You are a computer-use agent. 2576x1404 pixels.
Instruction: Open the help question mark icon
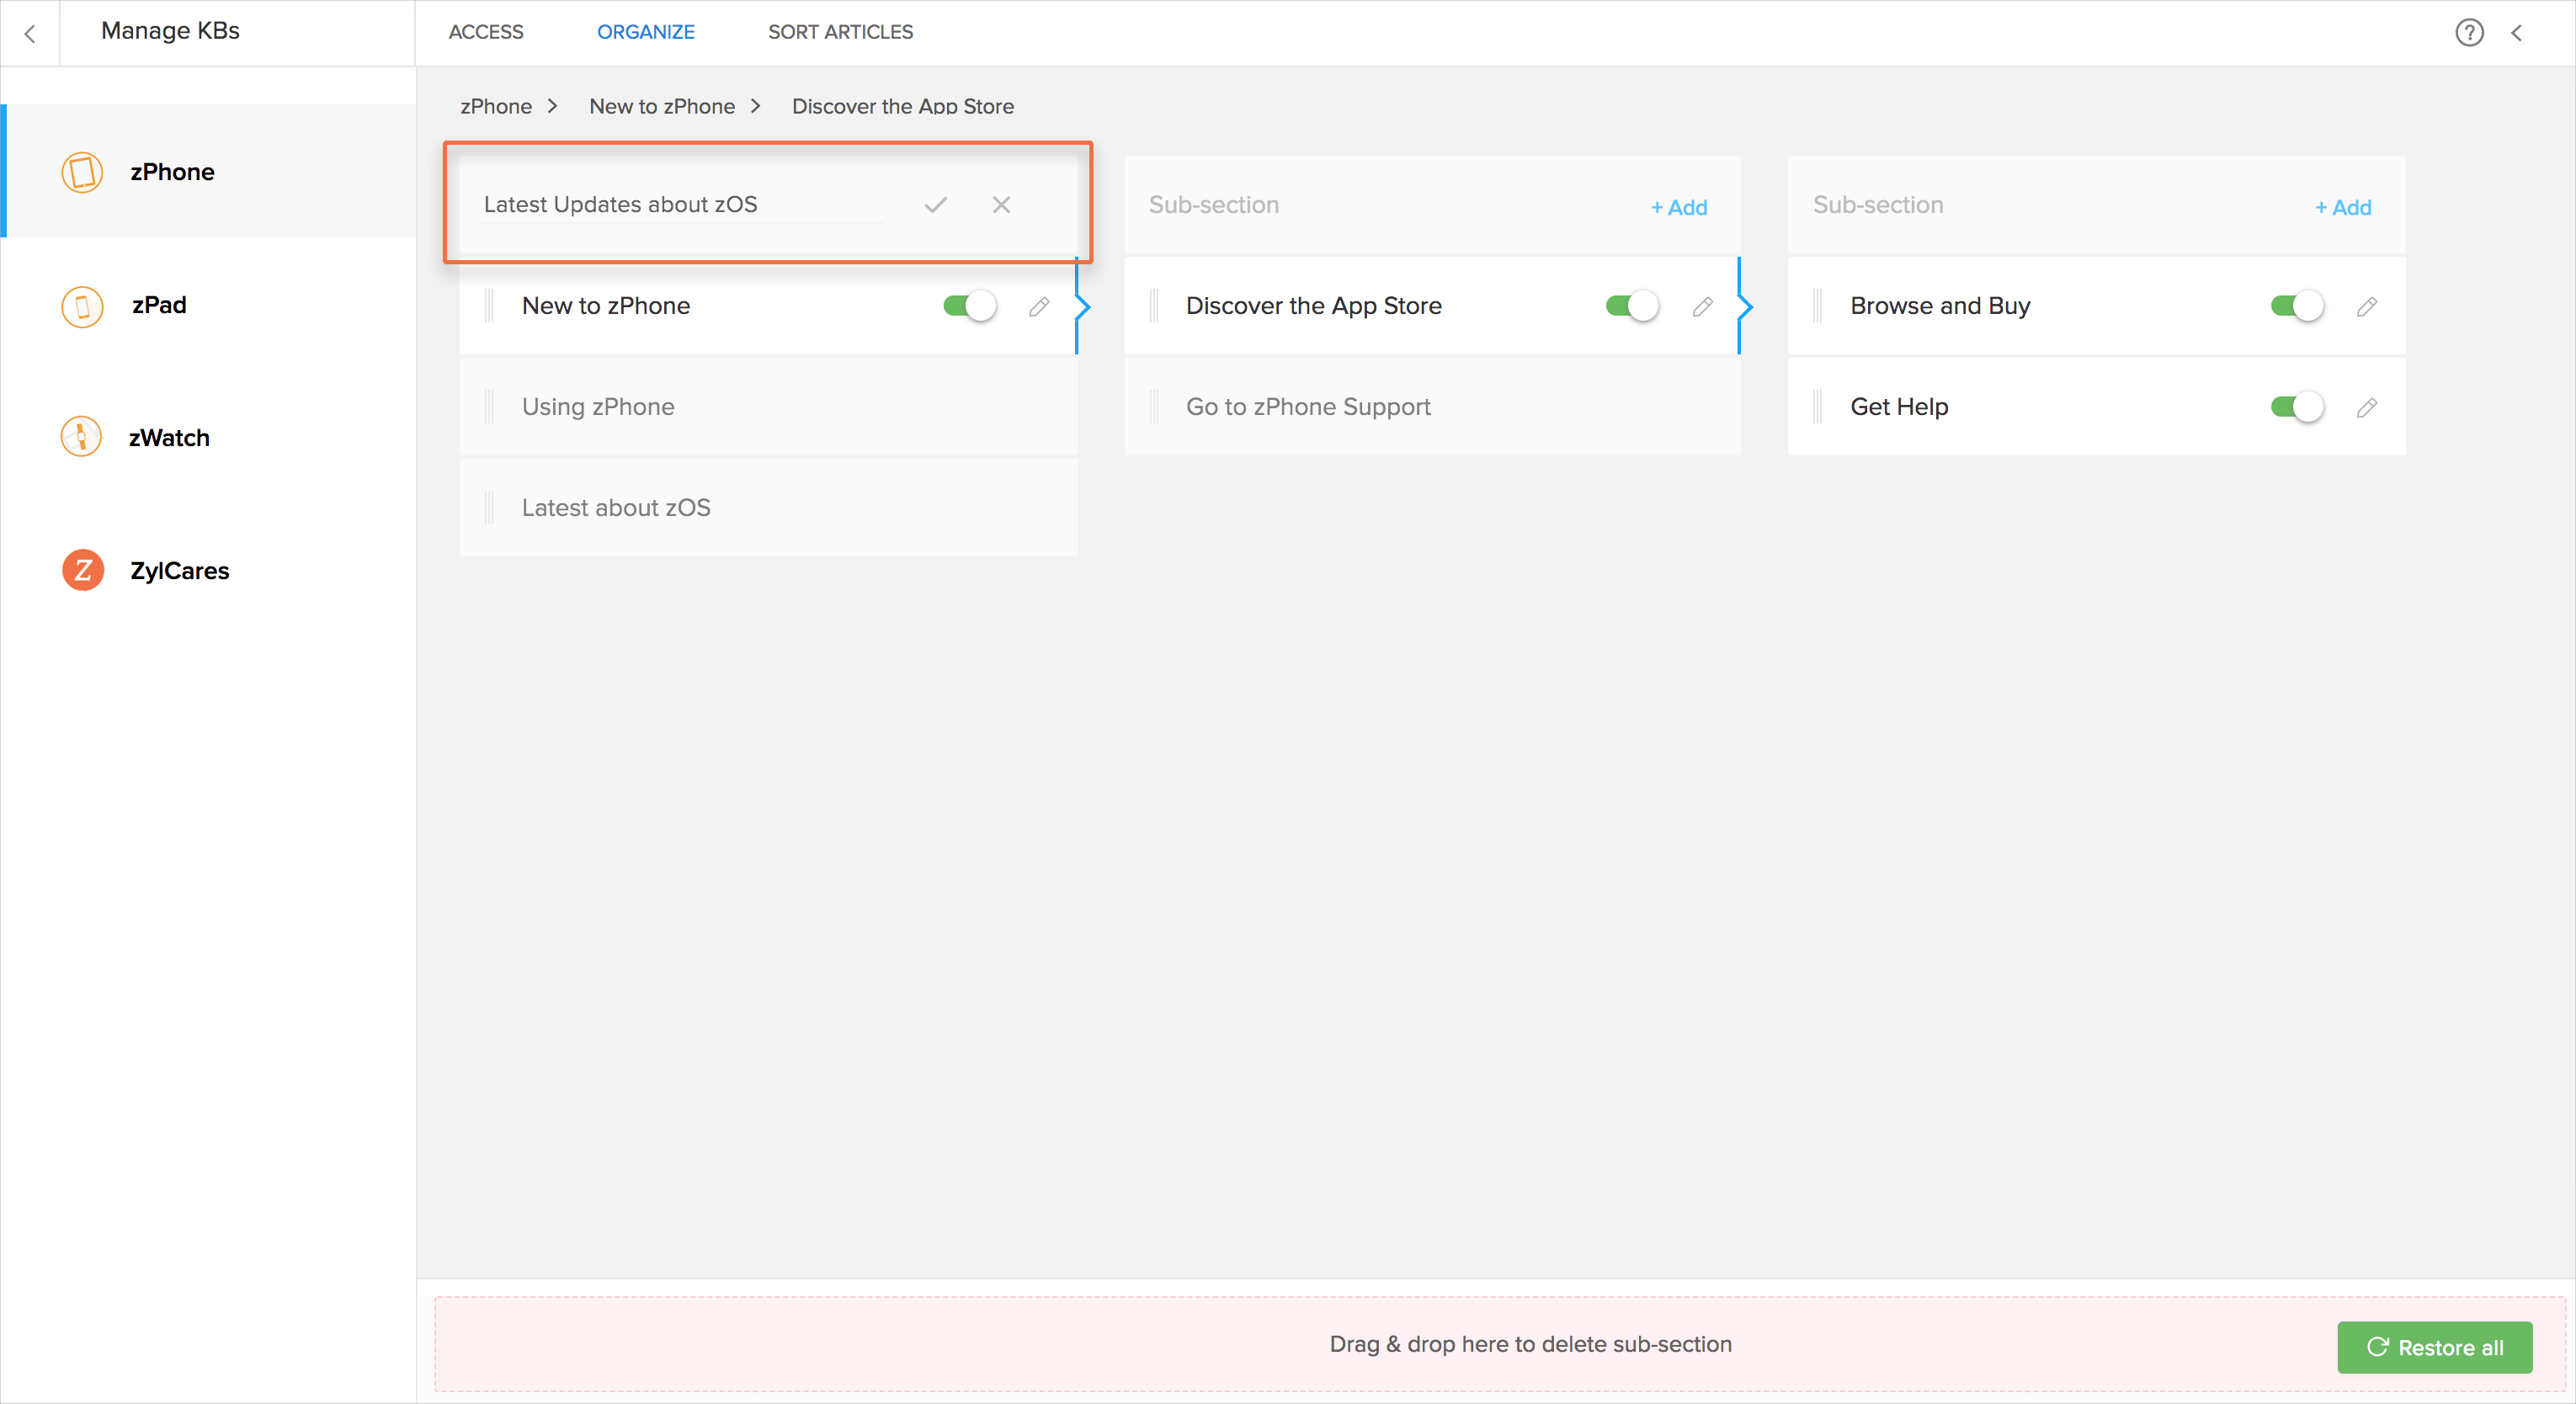tap(2469, 33)
